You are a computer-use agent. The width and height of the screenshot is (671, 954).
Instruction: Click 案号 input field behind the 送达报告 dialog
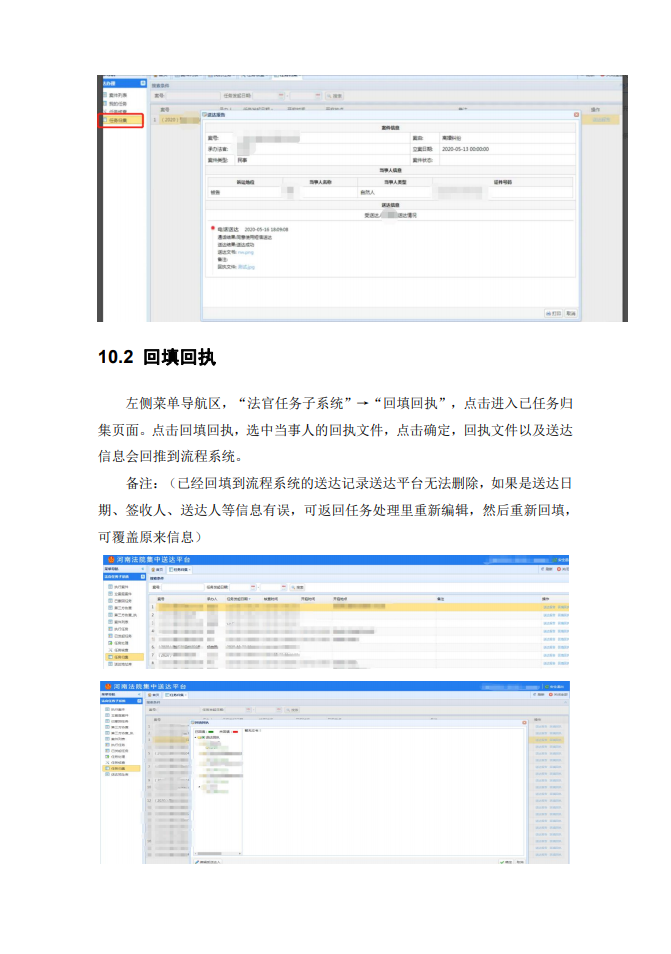[x=193, y=96]
